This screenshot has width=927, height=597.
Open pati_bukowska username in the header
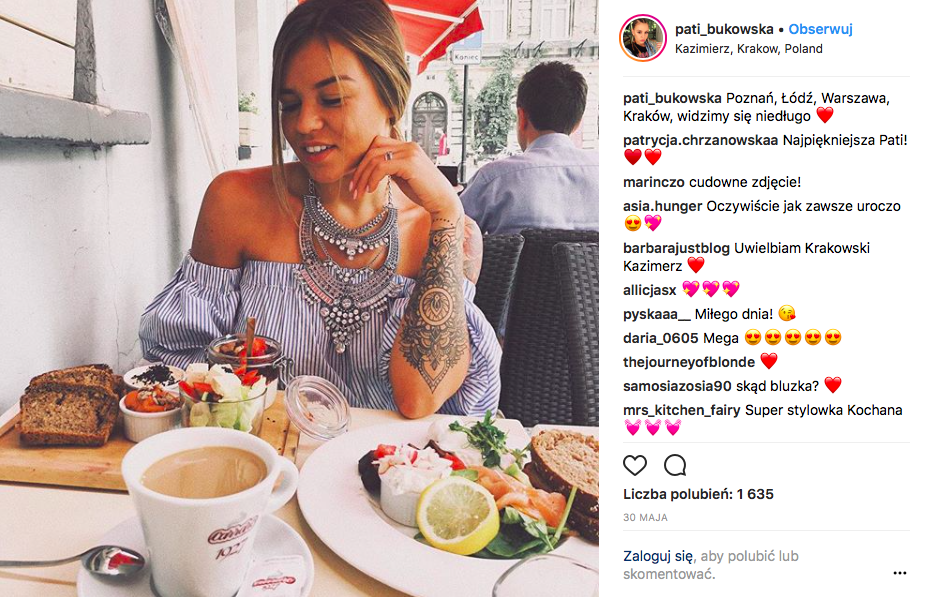pos(724,29)
